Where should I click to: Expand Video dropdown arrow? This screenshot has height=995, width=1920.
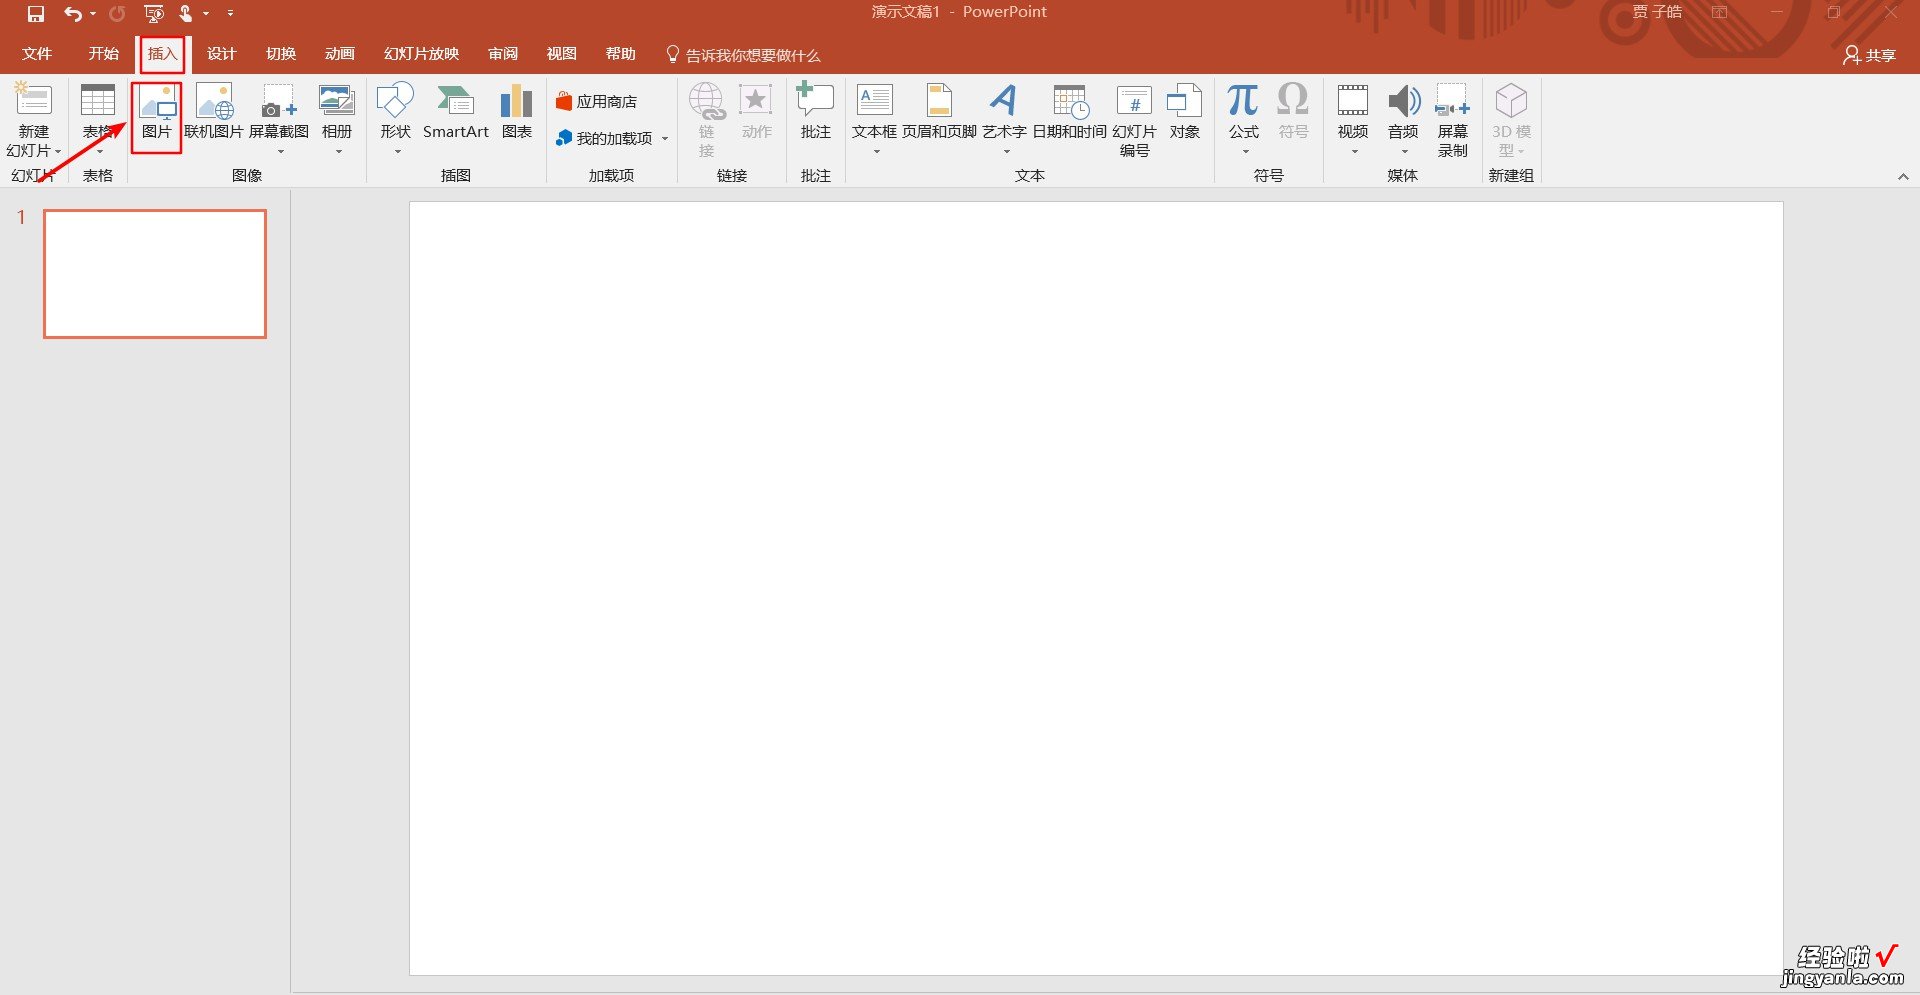pyautogui.click(x=1355, y=152)
